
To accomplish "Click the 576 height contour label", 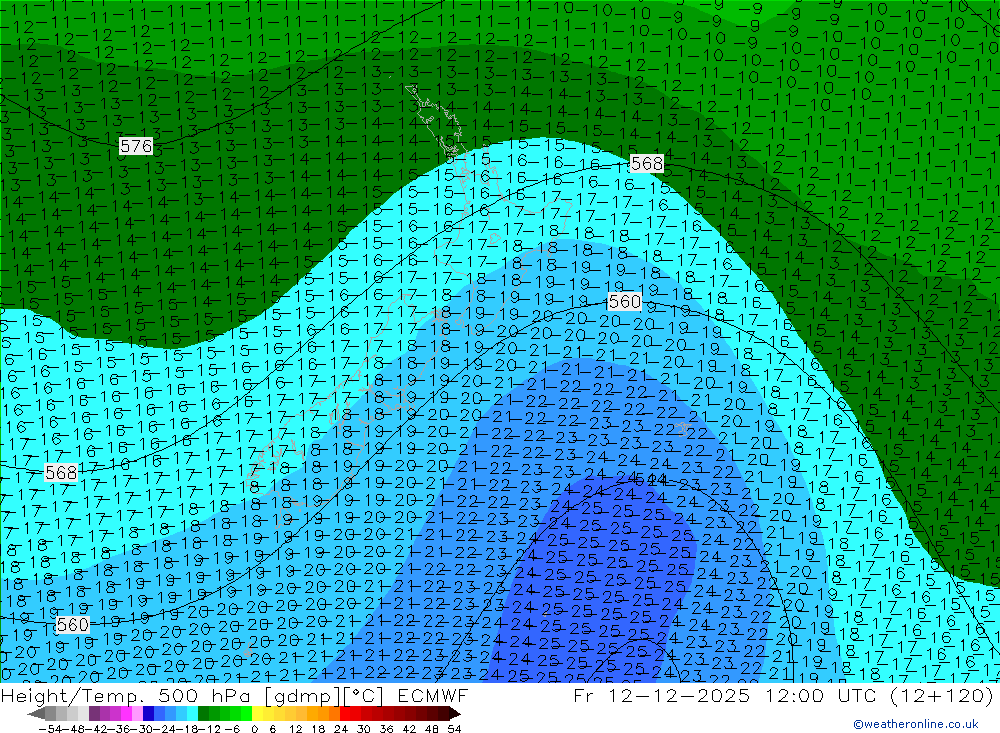I will pyautogui.click(x=136, y=147).
